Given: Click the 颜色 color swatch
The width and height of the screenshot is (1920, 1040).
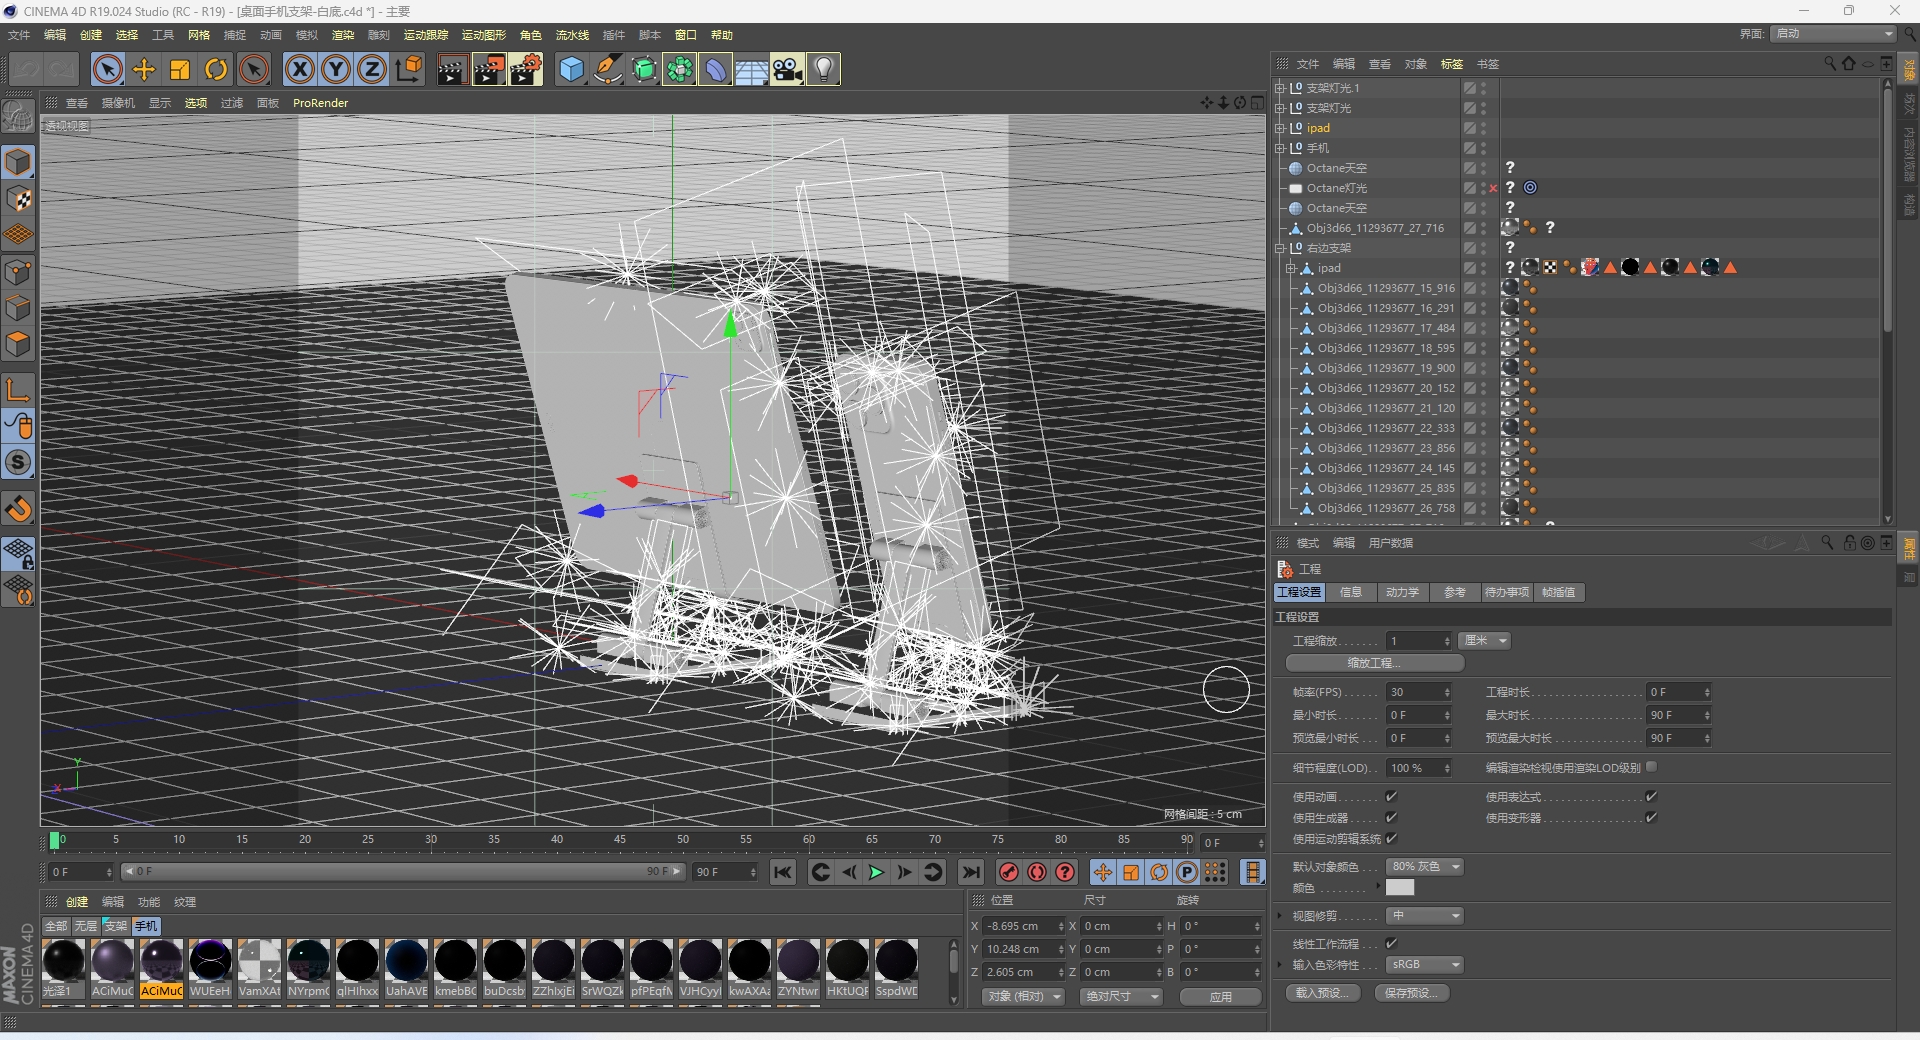Looking at the screenshot, I should (x=1400, y=887).
